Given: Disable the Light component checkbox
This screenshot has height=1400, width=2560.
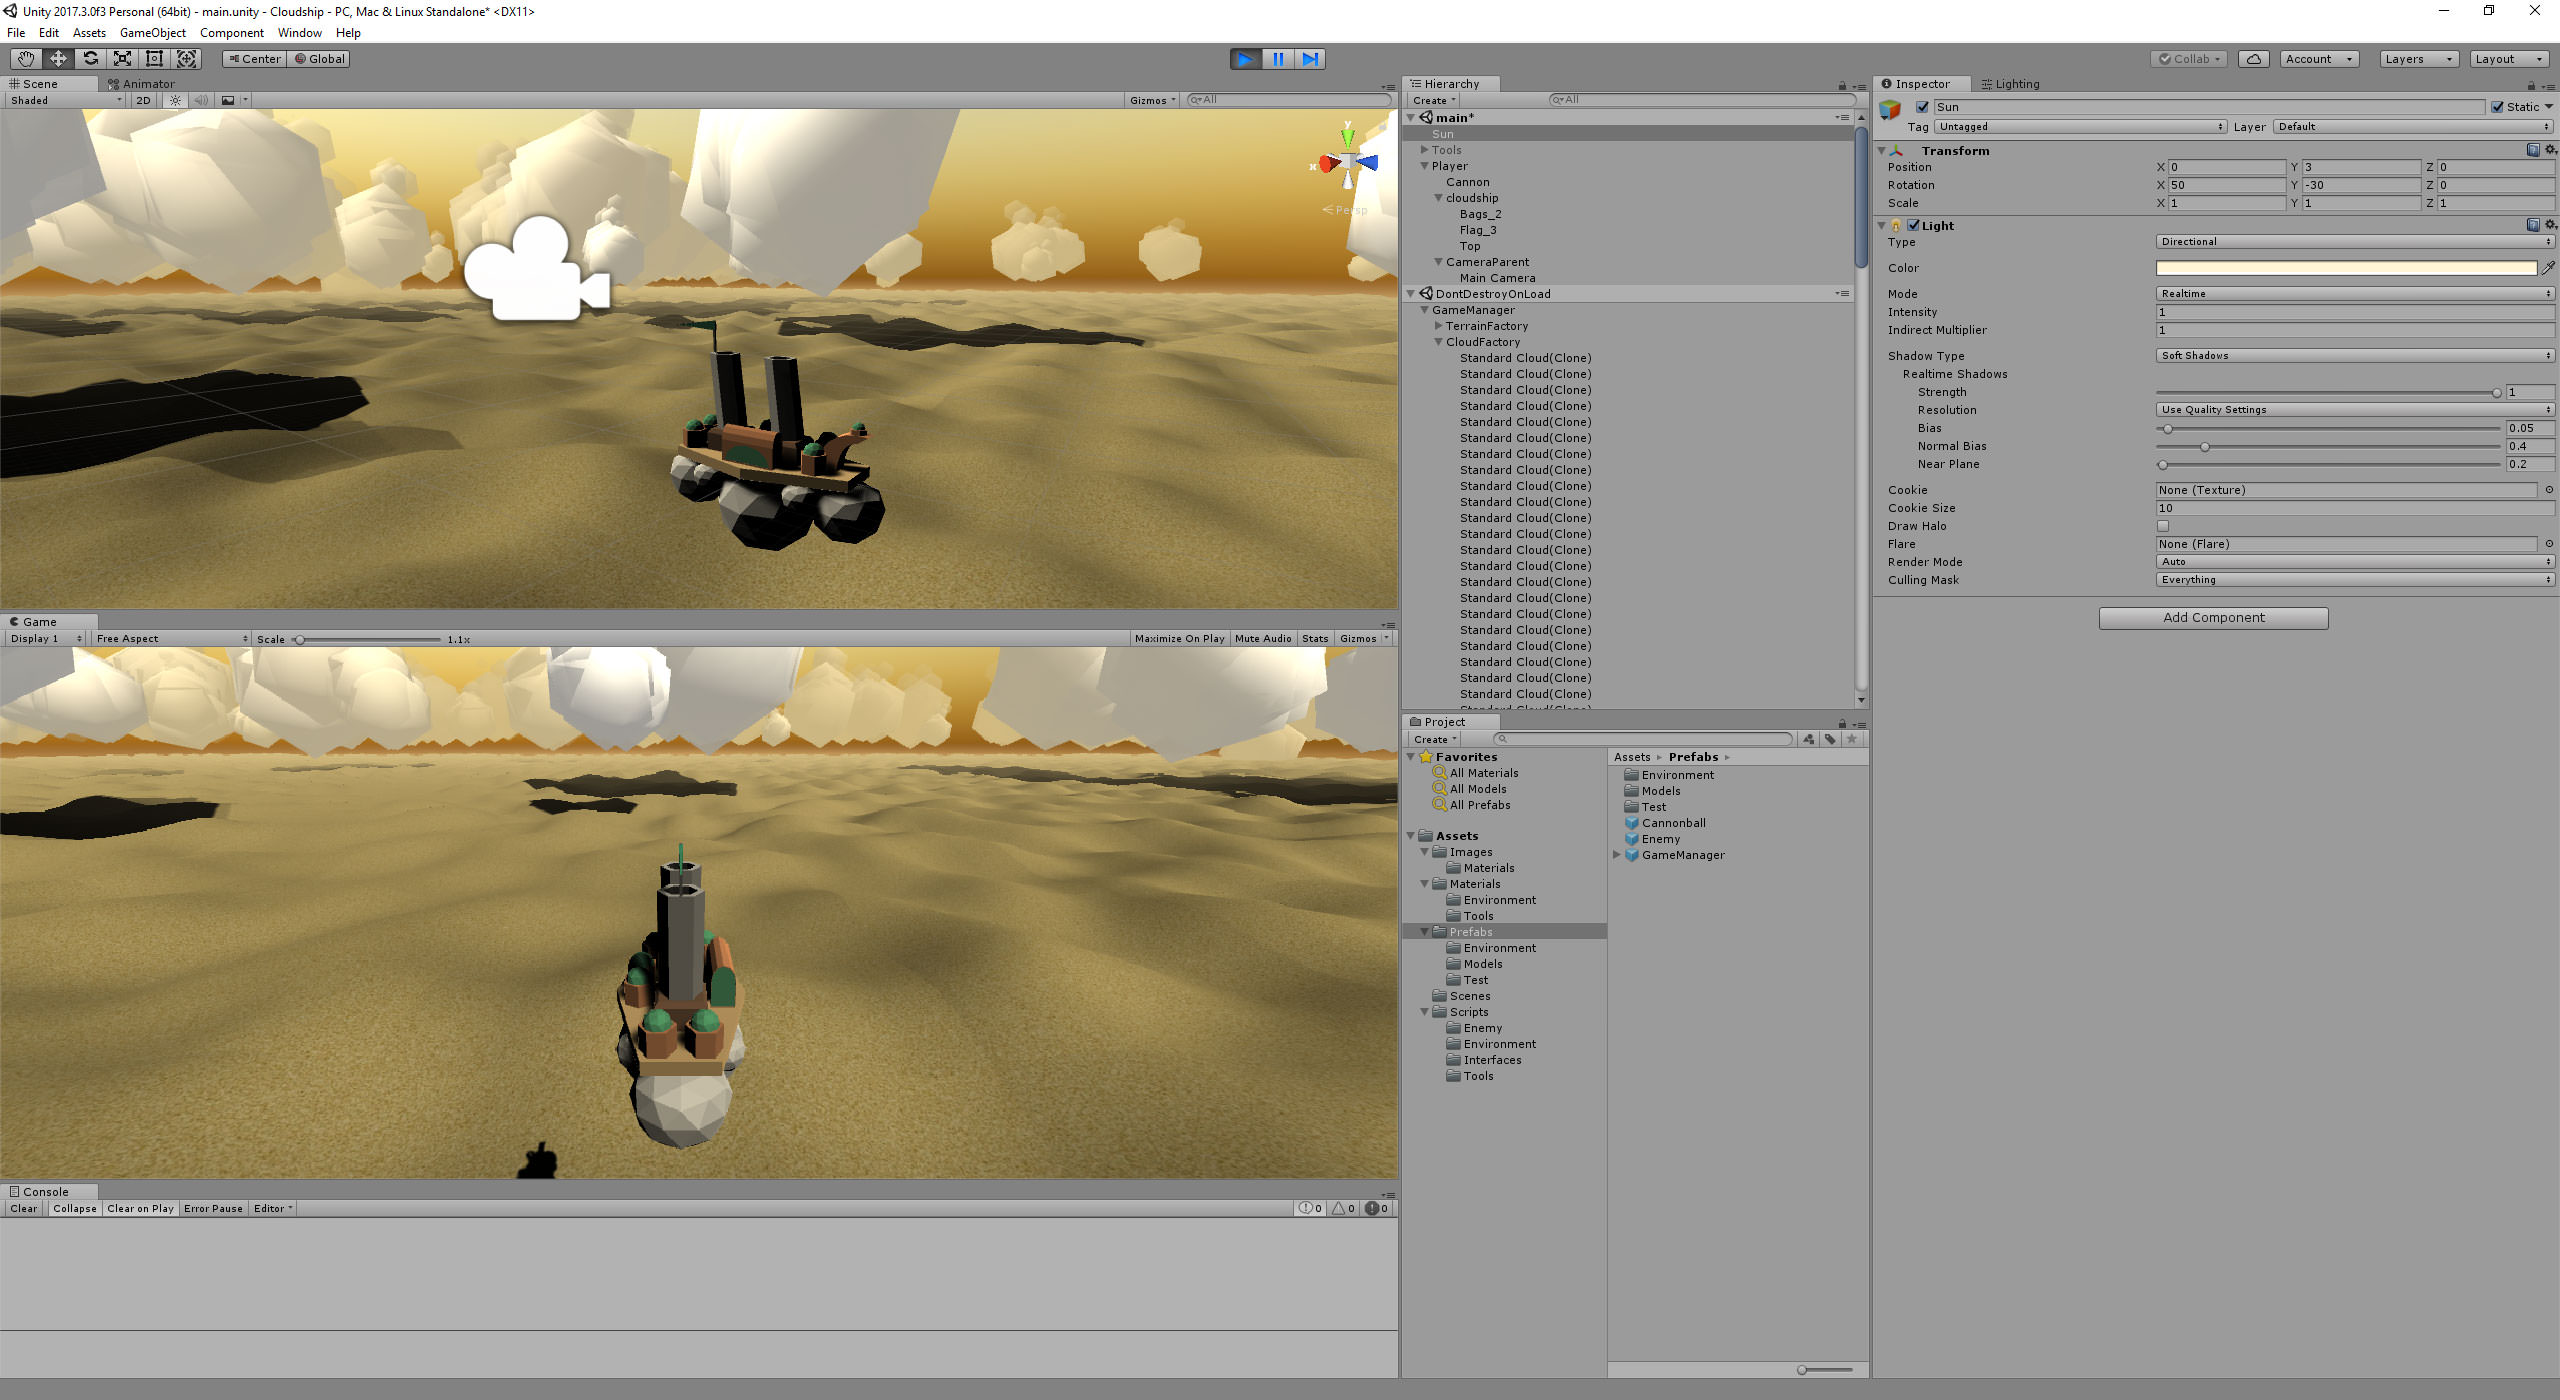Looking at the screenshot, I should click(x=1913, y=225).
